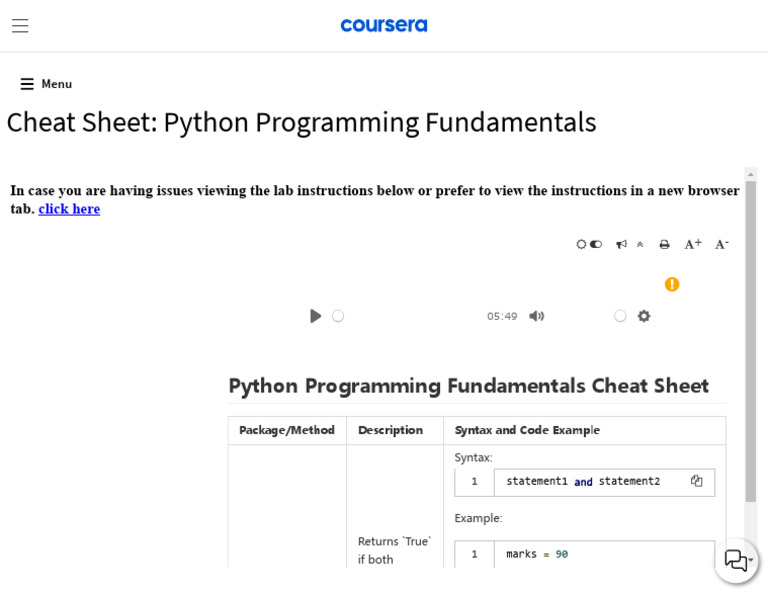
Task: Print the cheat sheet with printer icon
Action: point(664,244)
